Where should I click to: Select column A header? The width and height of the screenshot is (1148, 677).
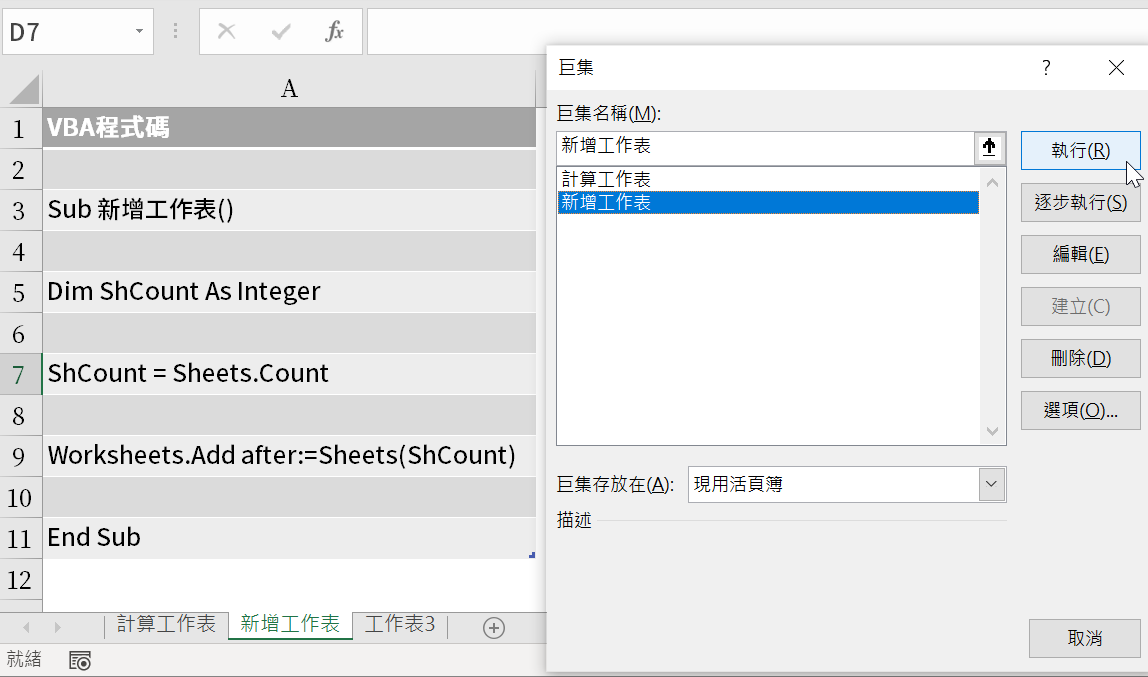pos(289,89)
